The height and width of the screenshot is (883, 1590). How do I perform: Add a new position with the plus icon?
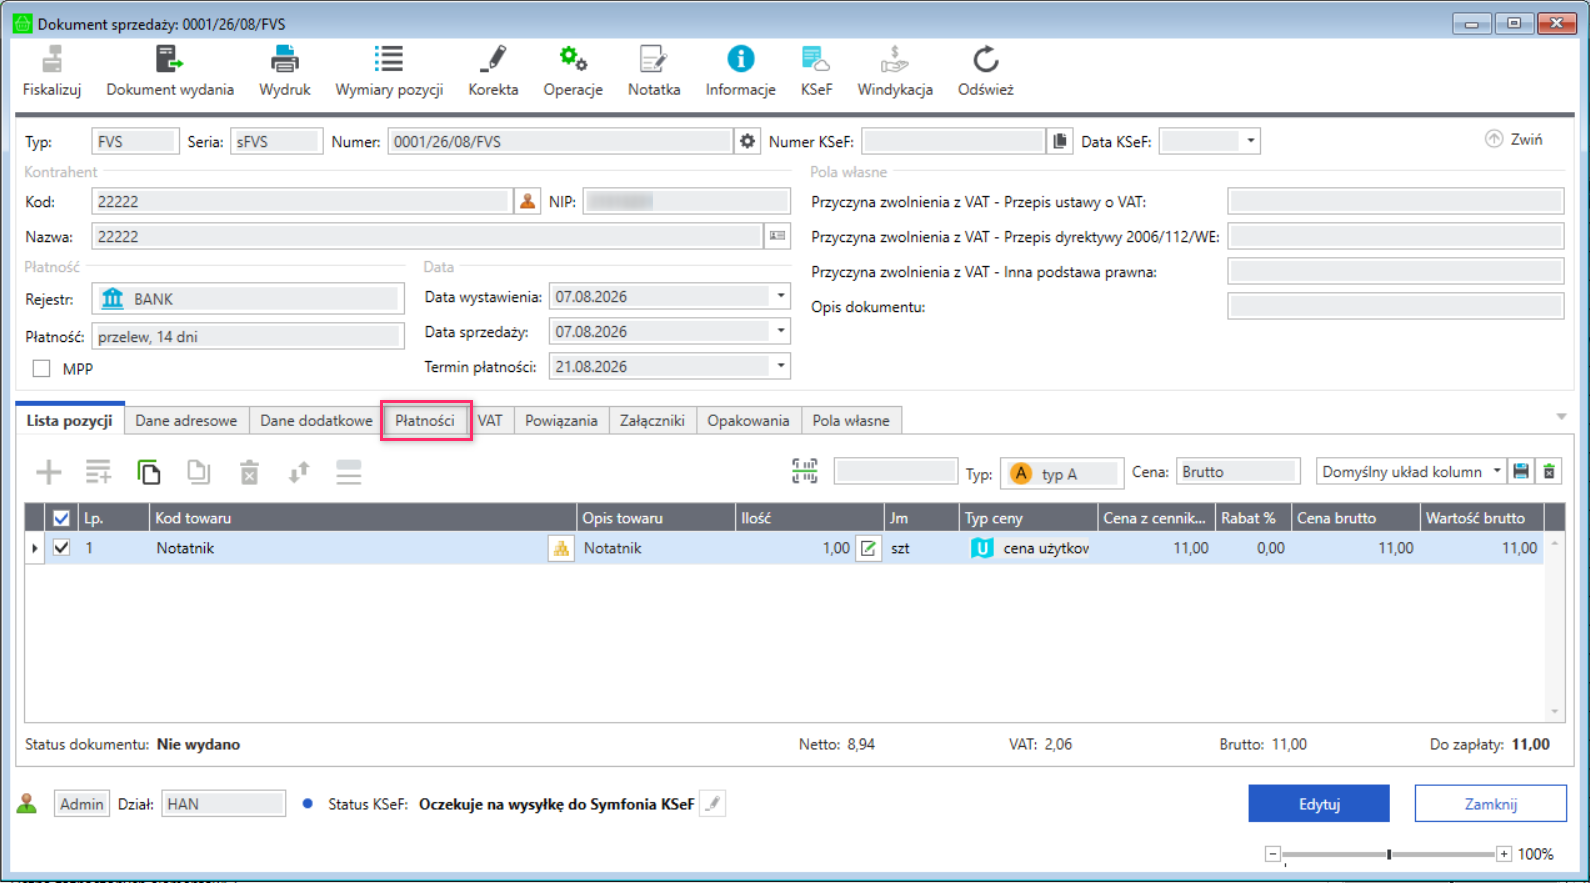tap(49, 472)
